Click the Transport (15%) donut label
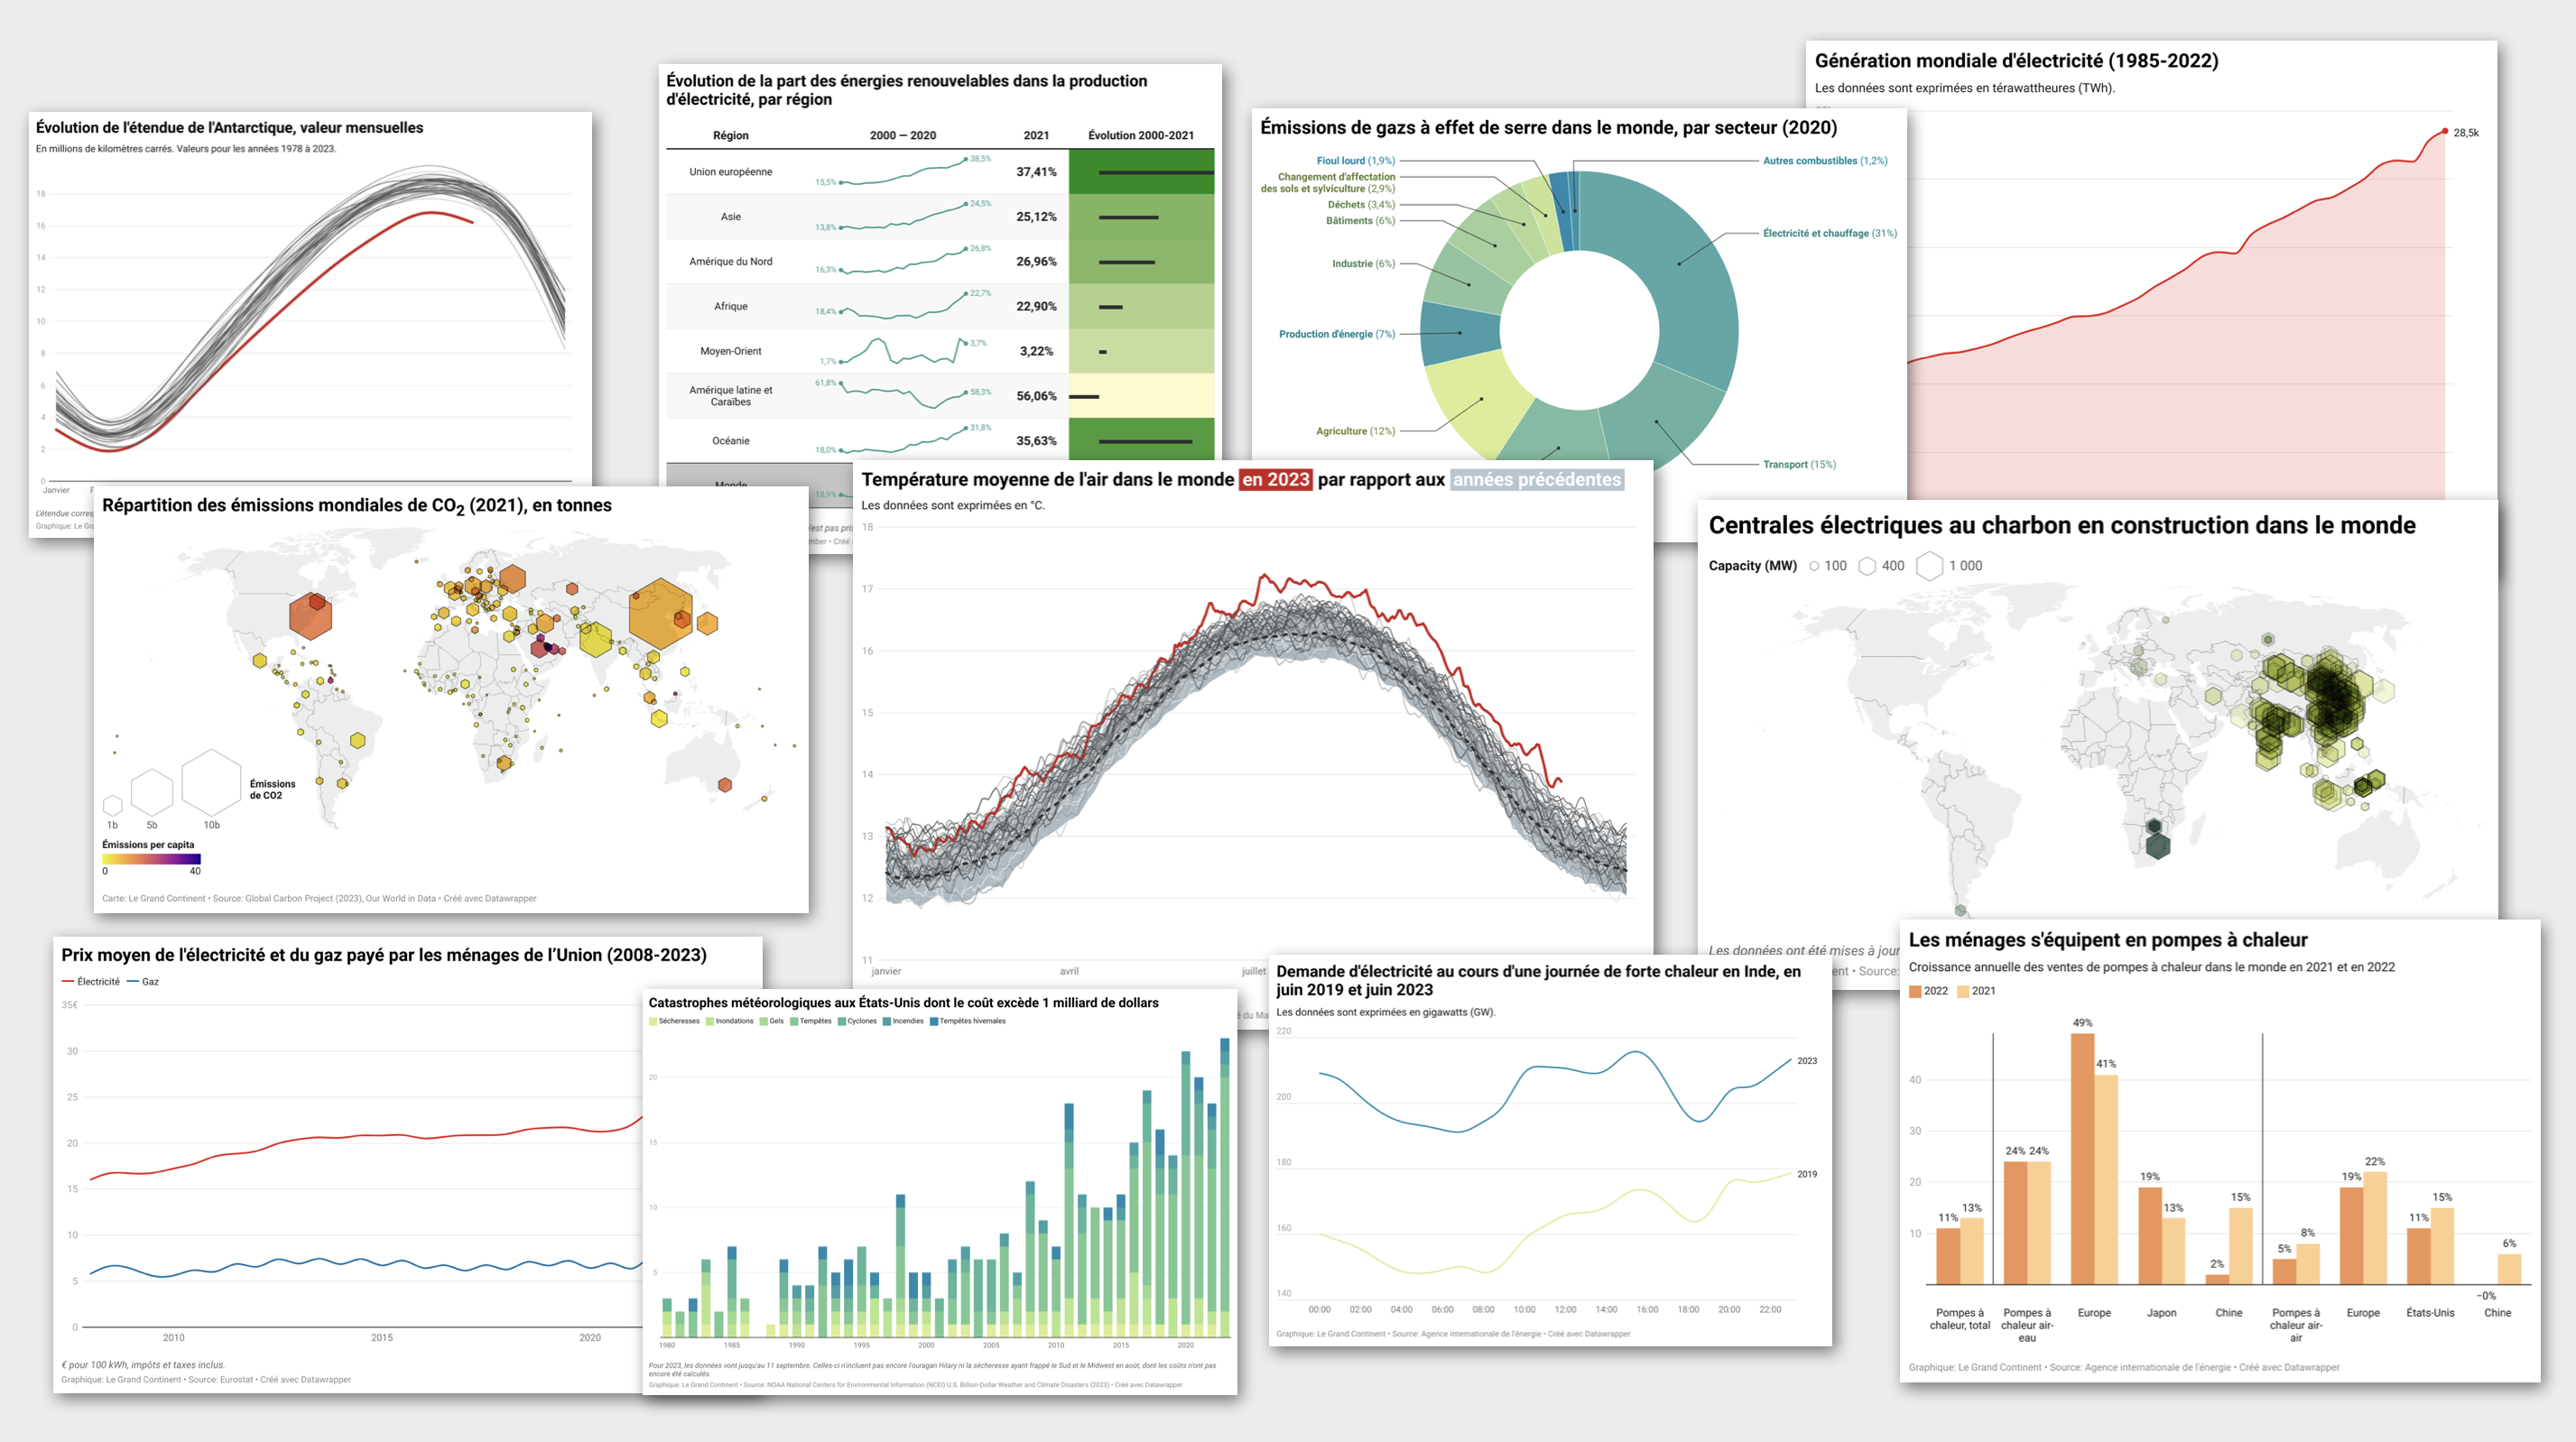This screenshot has height=1442, width=2576. 1798,464
